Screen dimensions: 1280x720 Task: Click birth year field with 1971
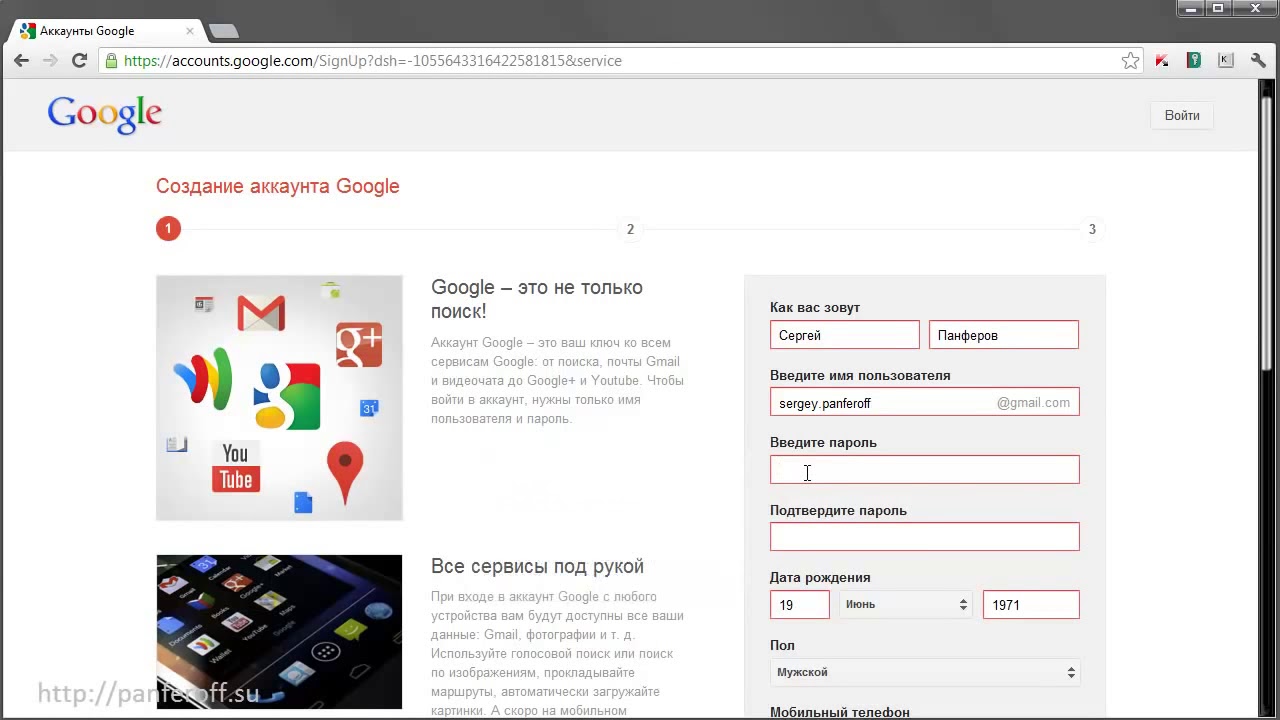(1031, 604)
